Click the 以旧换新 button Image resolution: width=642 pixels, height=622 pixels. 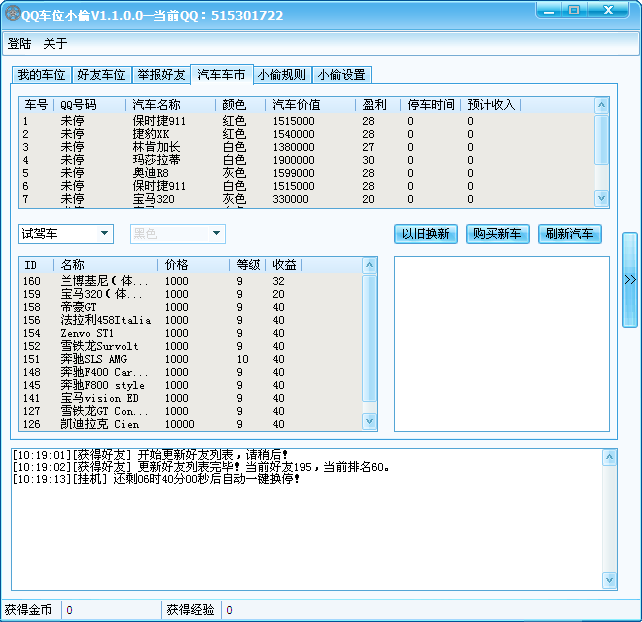[x=426, y=234]
